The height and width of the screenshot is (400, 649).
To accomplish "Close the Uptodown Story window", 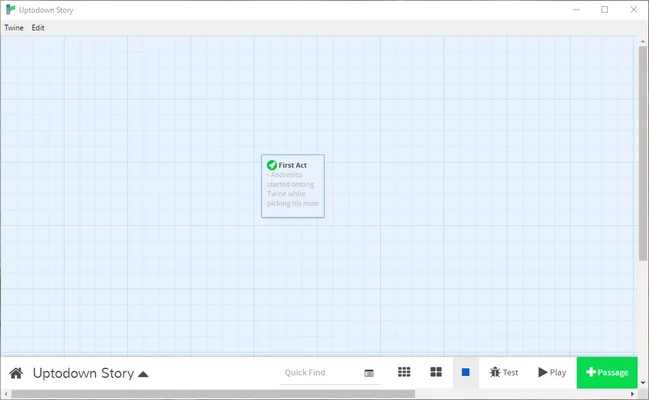I will 634,10.
